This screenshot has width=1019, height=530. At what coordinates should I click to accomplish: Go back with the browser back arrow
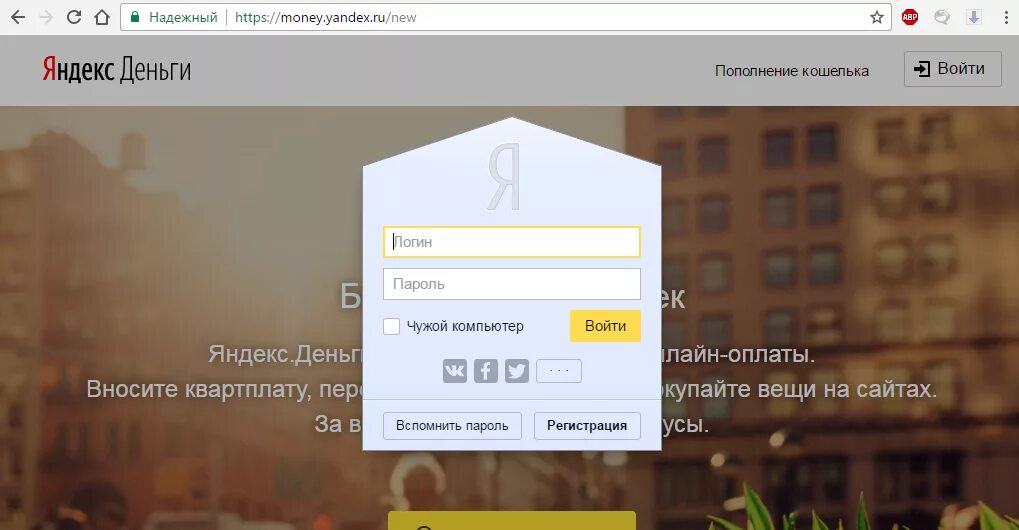coord(18,18)
